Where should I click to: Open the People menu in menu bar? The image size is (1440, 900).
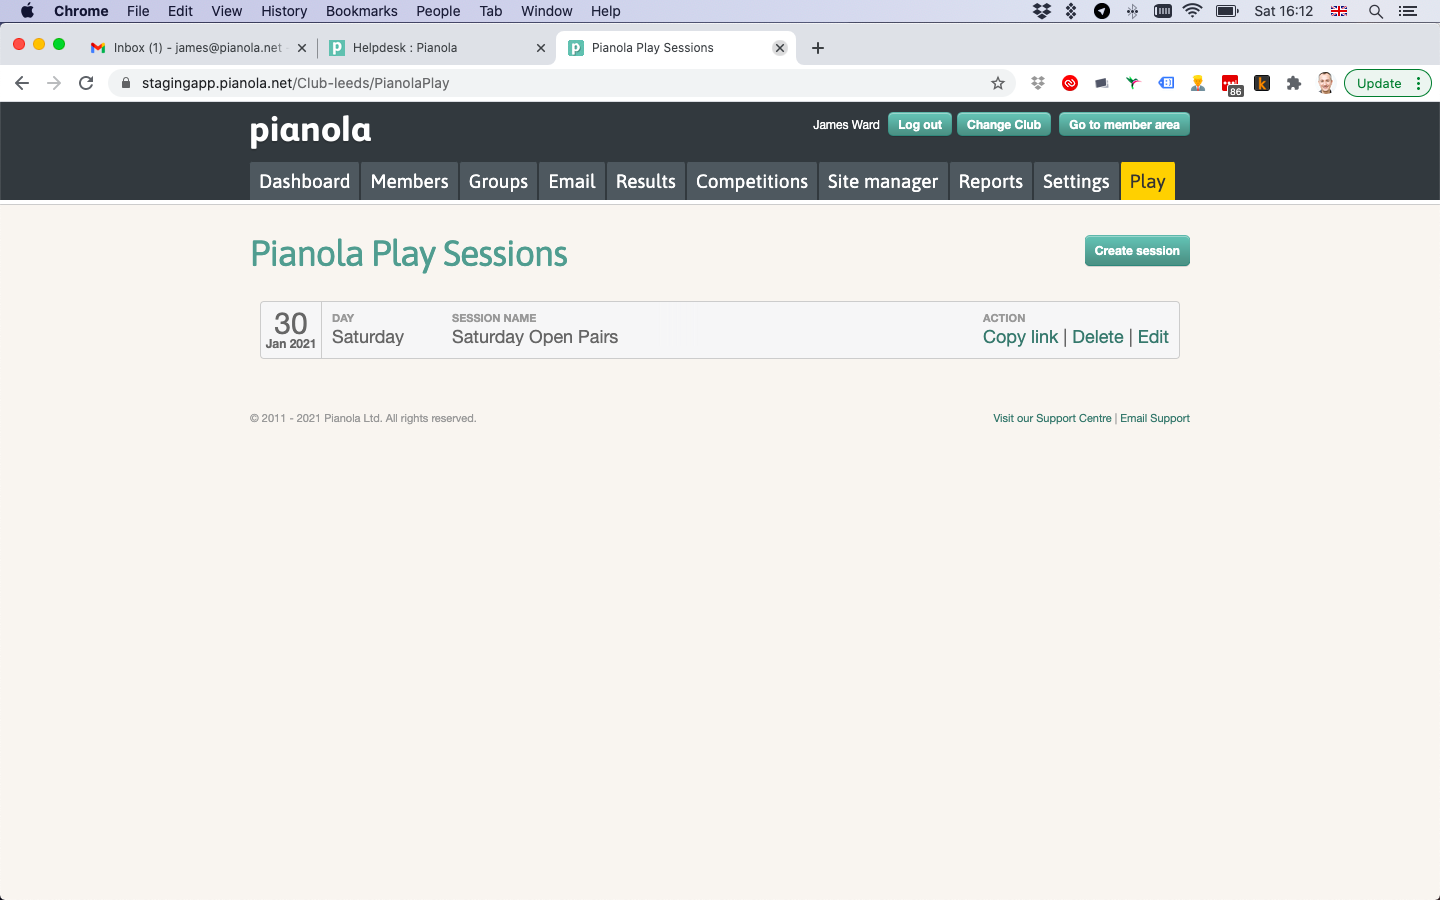click(x=438, y=11)
